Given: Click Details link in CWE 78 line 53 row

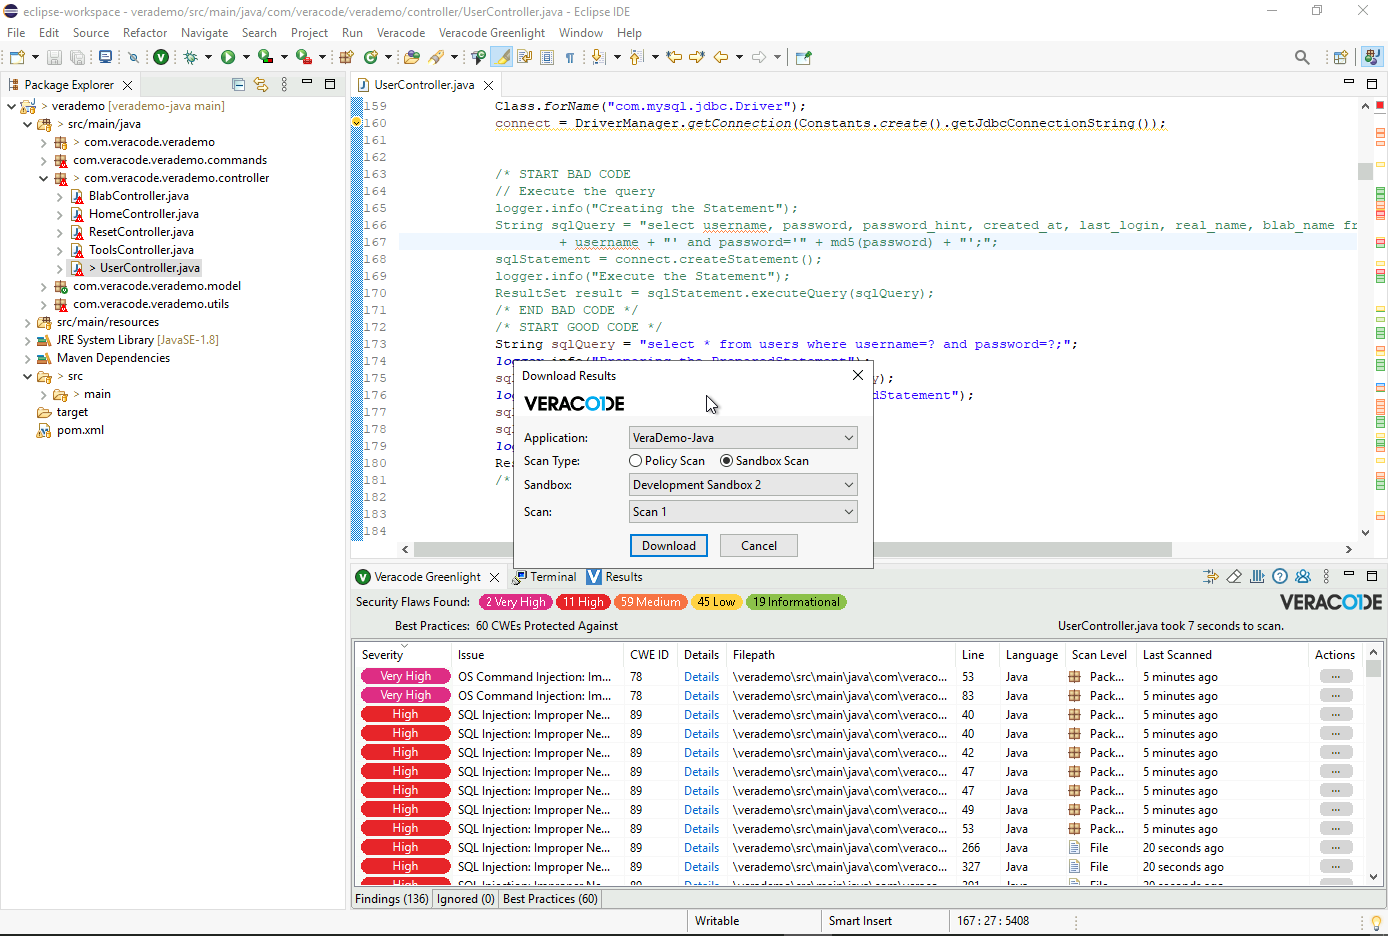Looking at the screenshot, I should coord(701,677).
